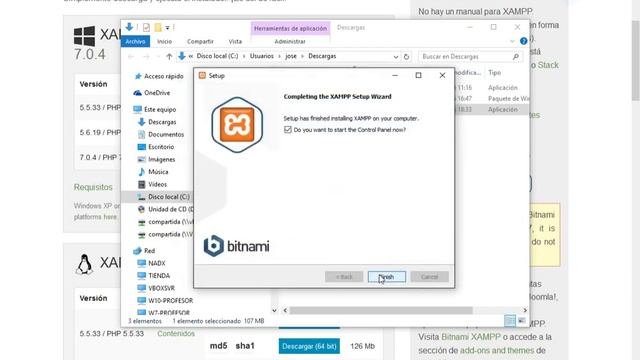Open Vídeos in the sidebar
The image size is (640, 360).
157,184
